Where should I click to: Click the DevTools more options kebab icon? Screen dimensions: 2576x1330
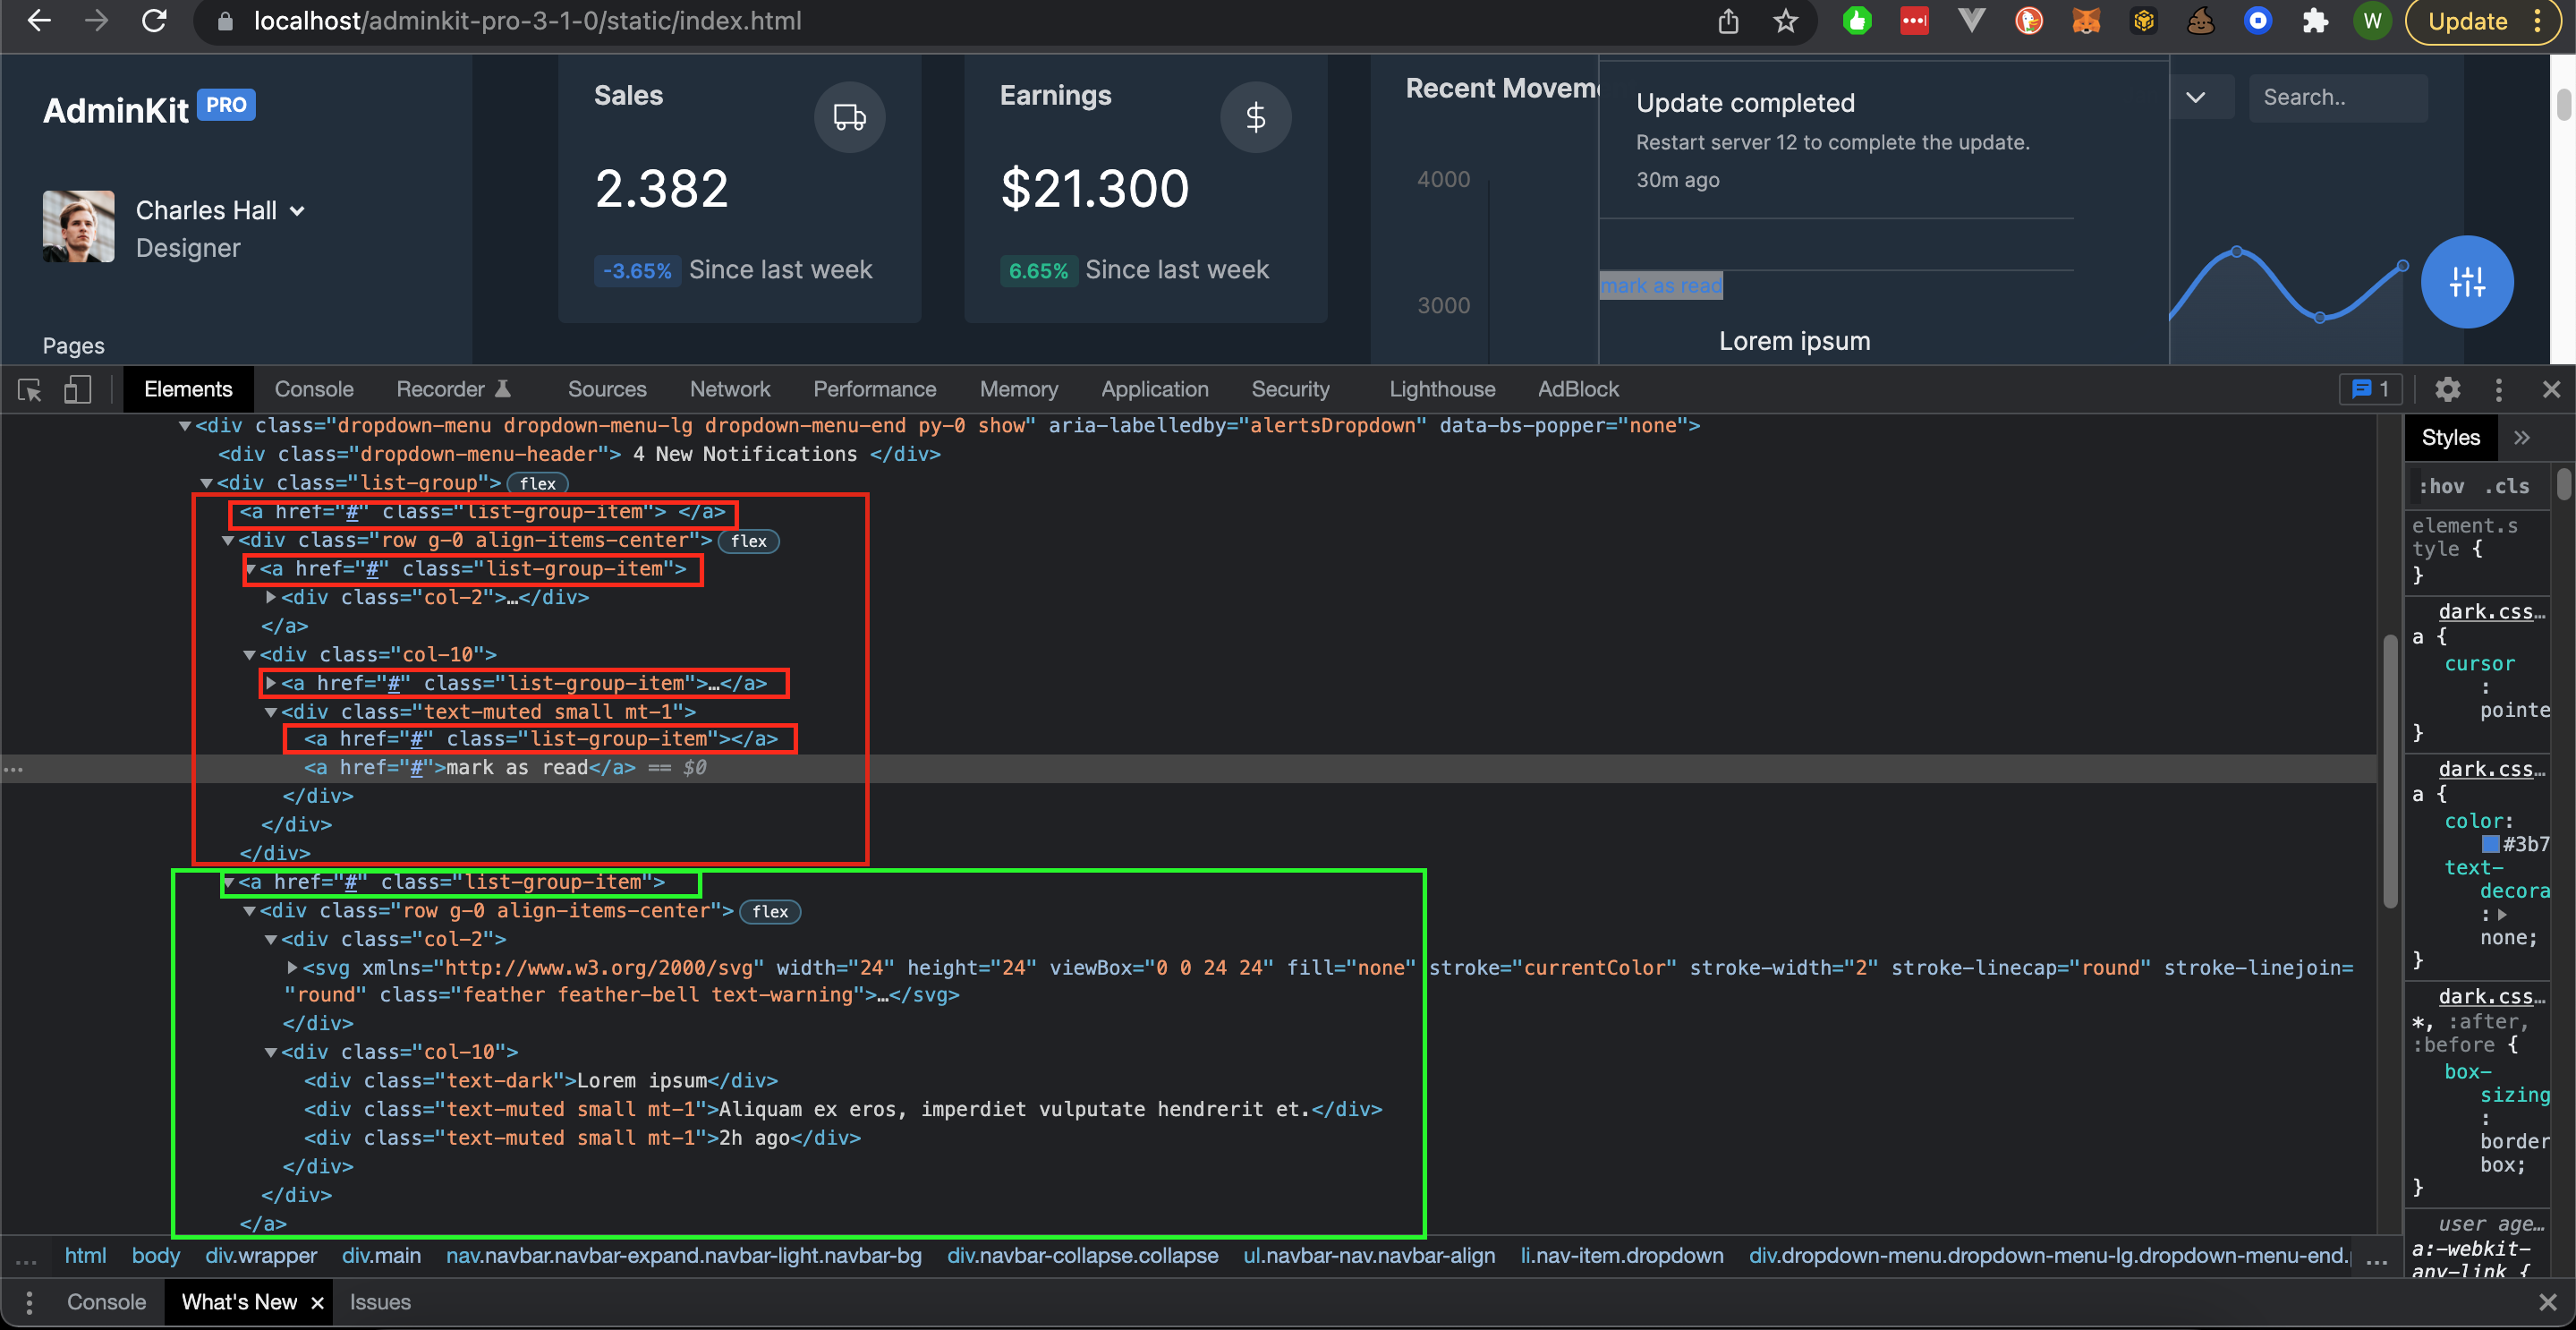click(2499, 389)
